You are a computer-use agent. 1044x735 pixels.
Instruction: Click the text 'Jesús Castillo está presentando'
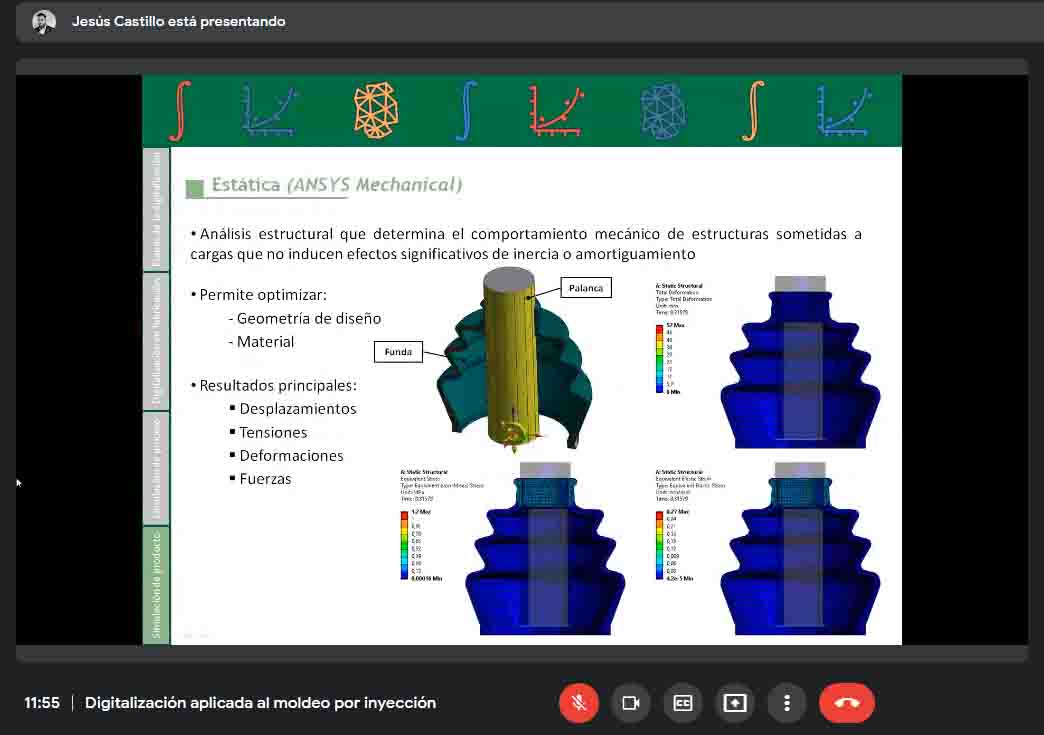coord(178,21)
